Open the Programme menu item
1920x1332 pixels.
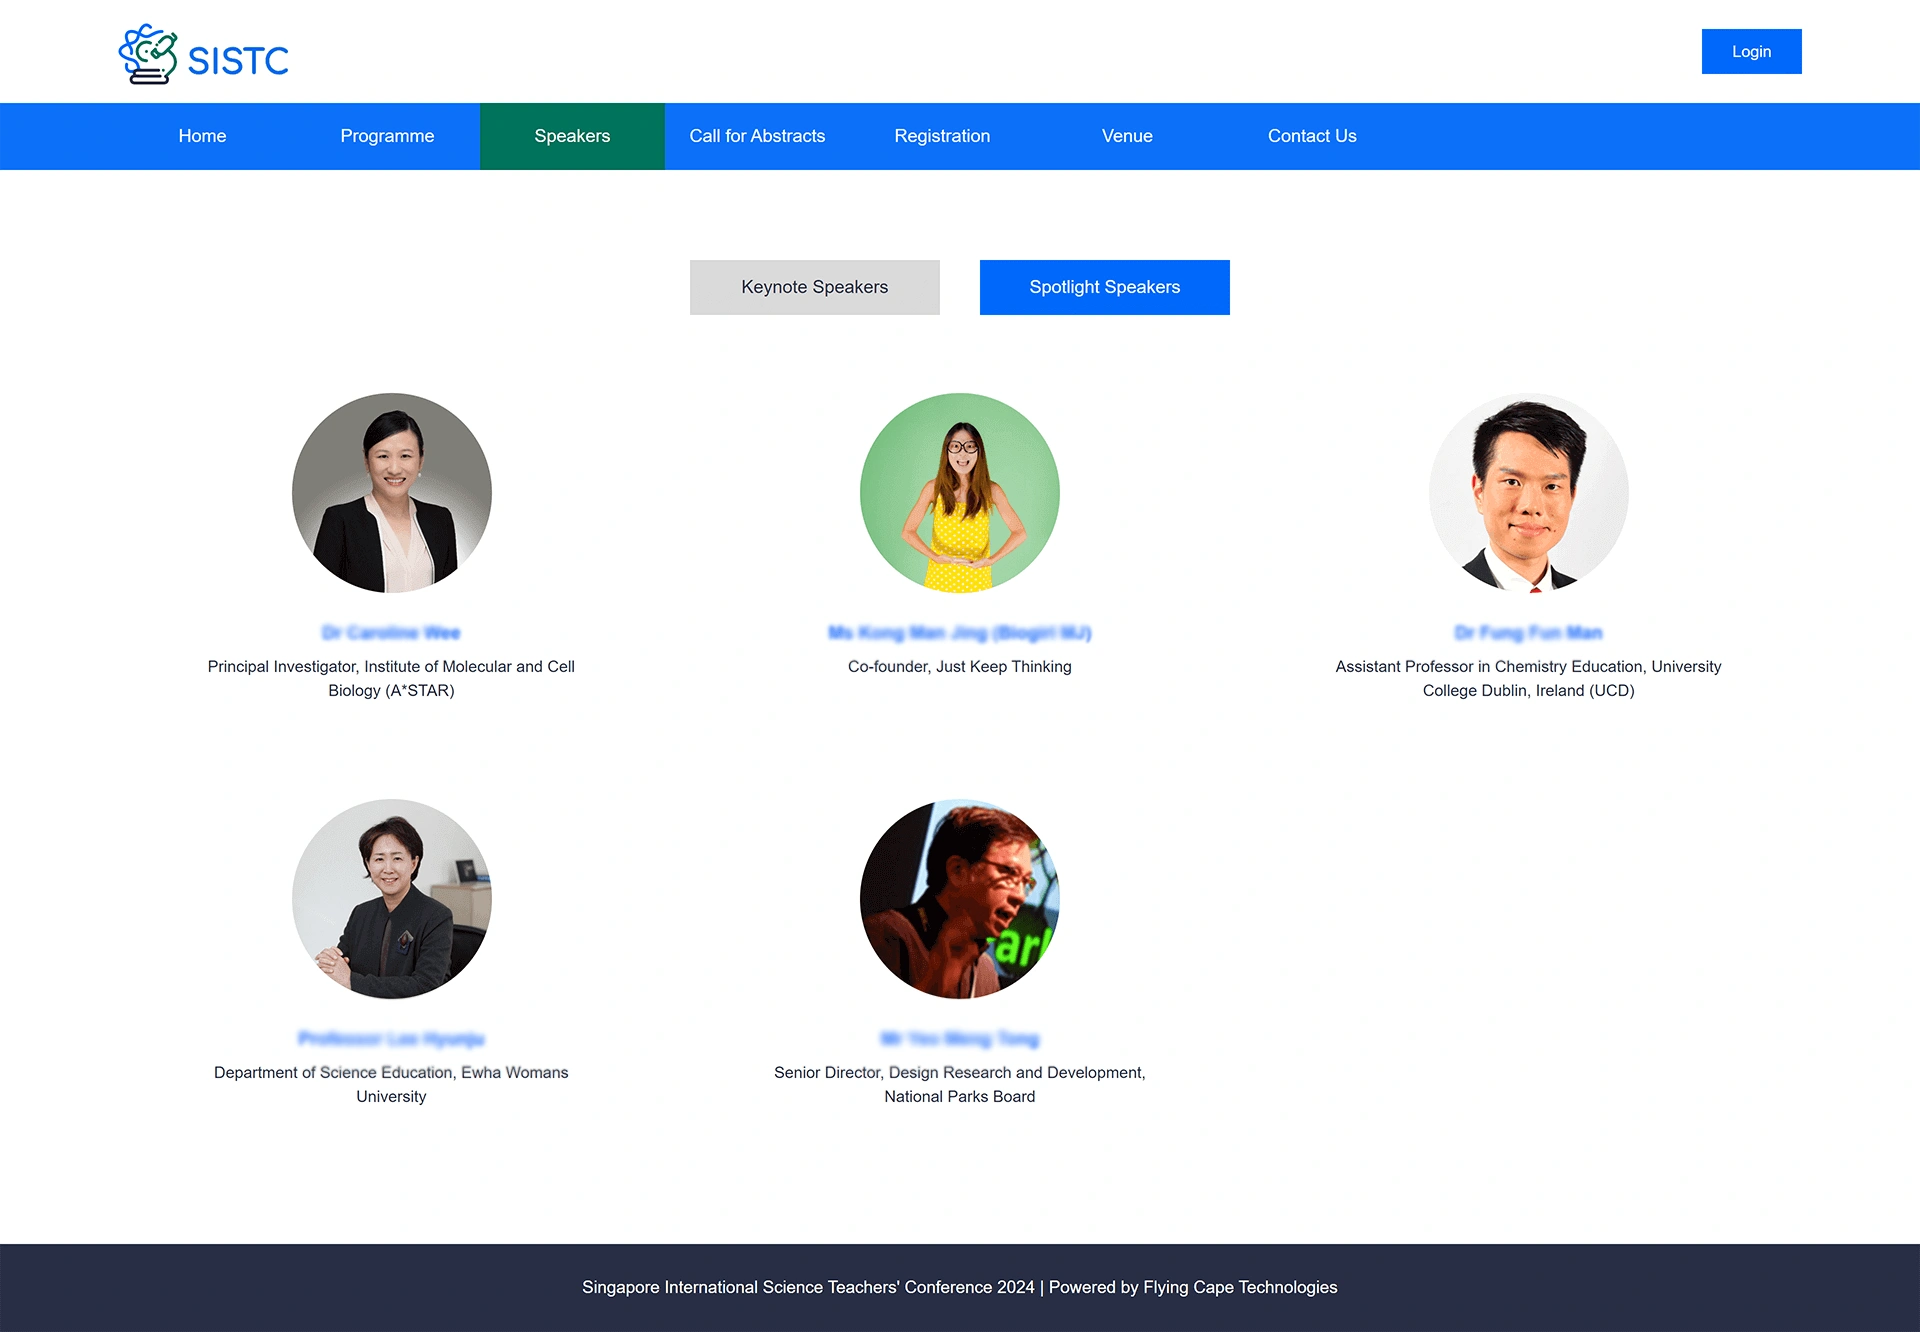coord(387,136)
